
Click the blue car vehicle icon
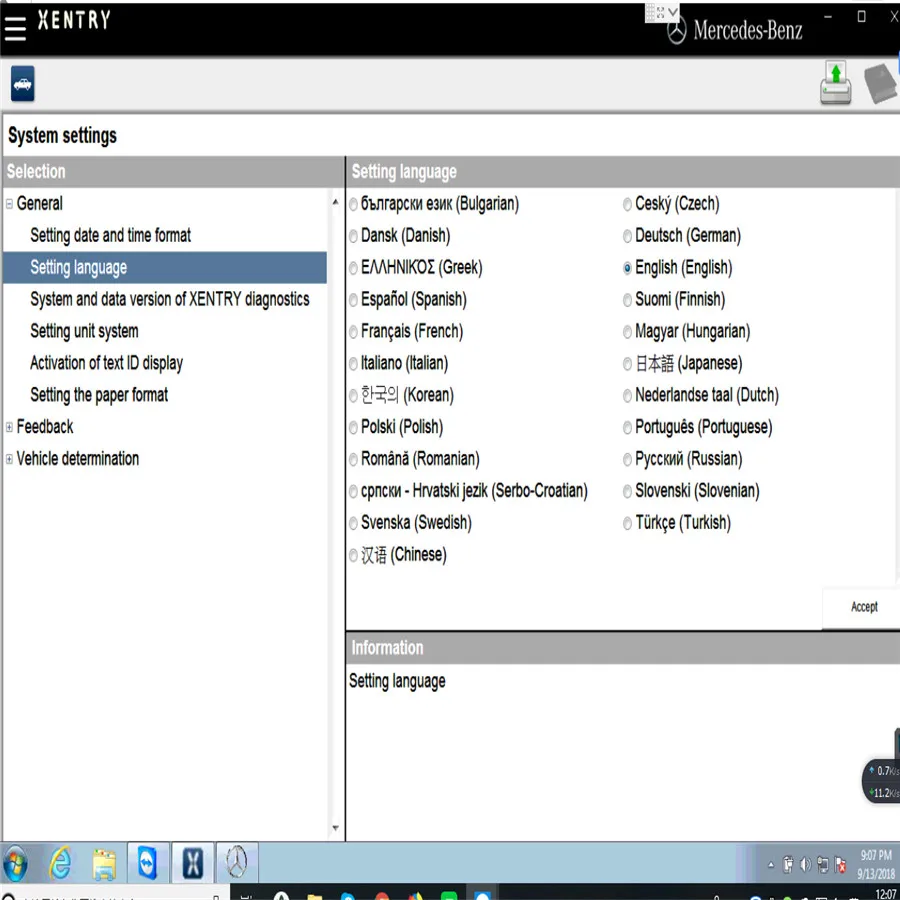tap(22, 84)
